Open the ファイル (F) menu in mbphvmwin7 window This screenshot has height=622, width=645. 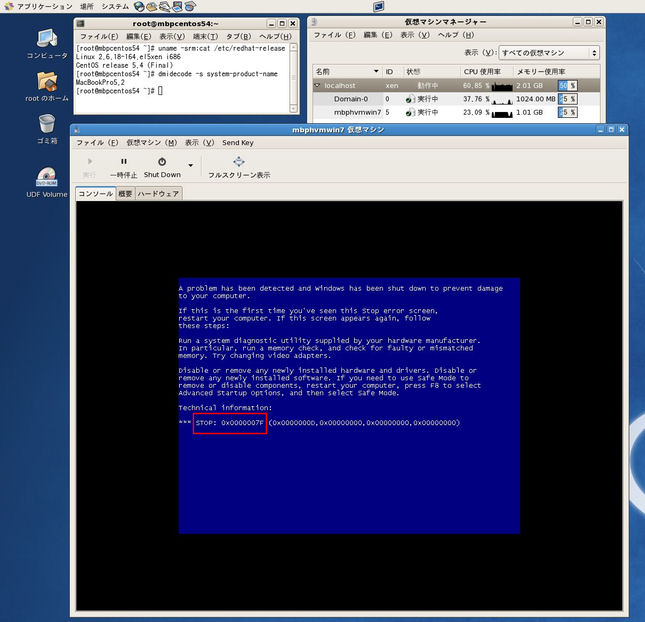coord(97,143)
